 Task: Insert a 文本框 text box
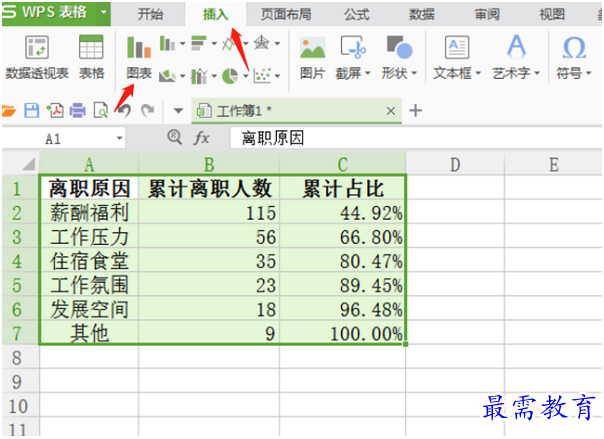tap(457, 57)
